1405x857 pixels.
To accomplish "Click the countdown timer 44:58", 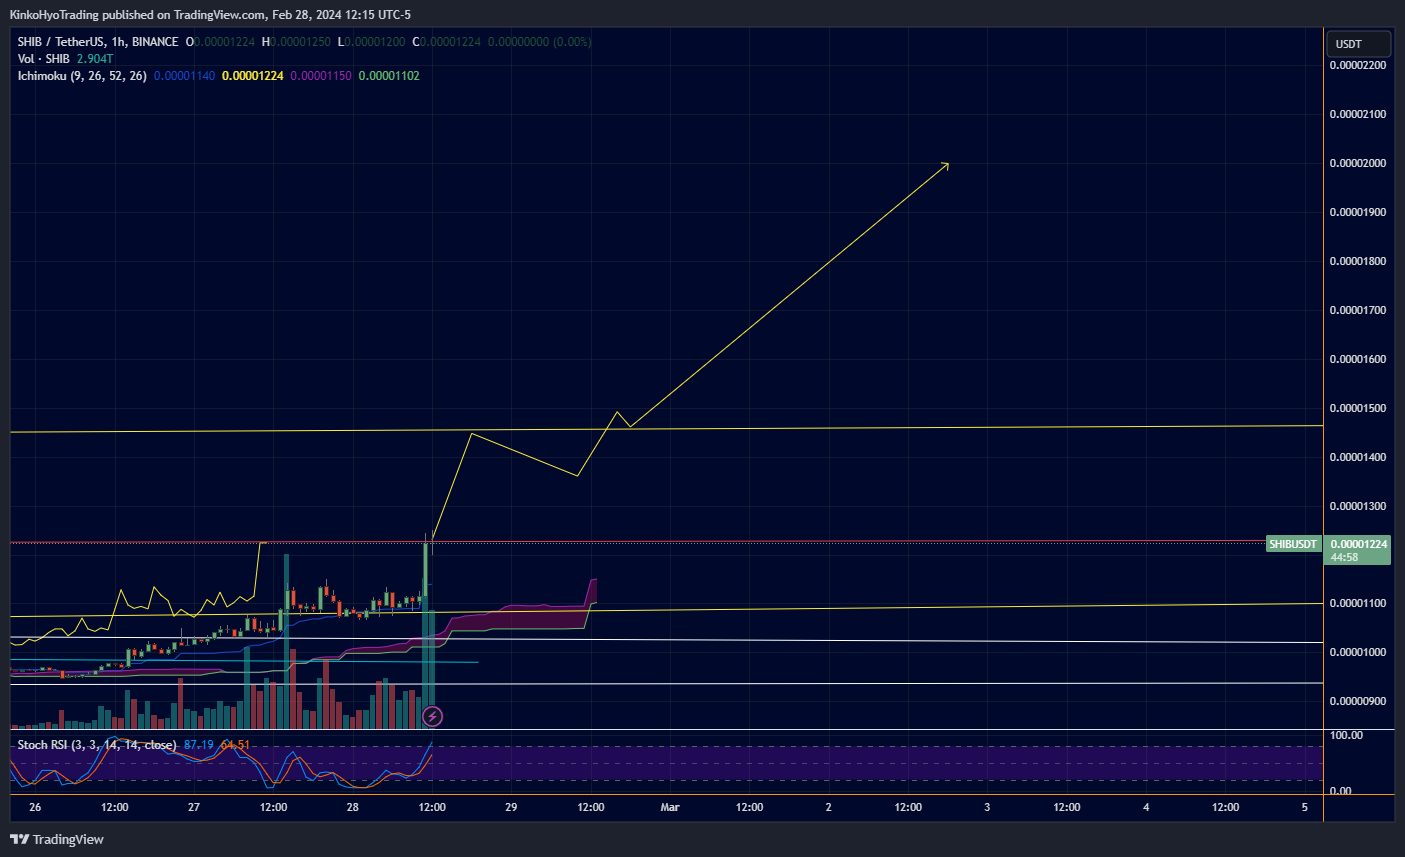I will click(1345, 558).
